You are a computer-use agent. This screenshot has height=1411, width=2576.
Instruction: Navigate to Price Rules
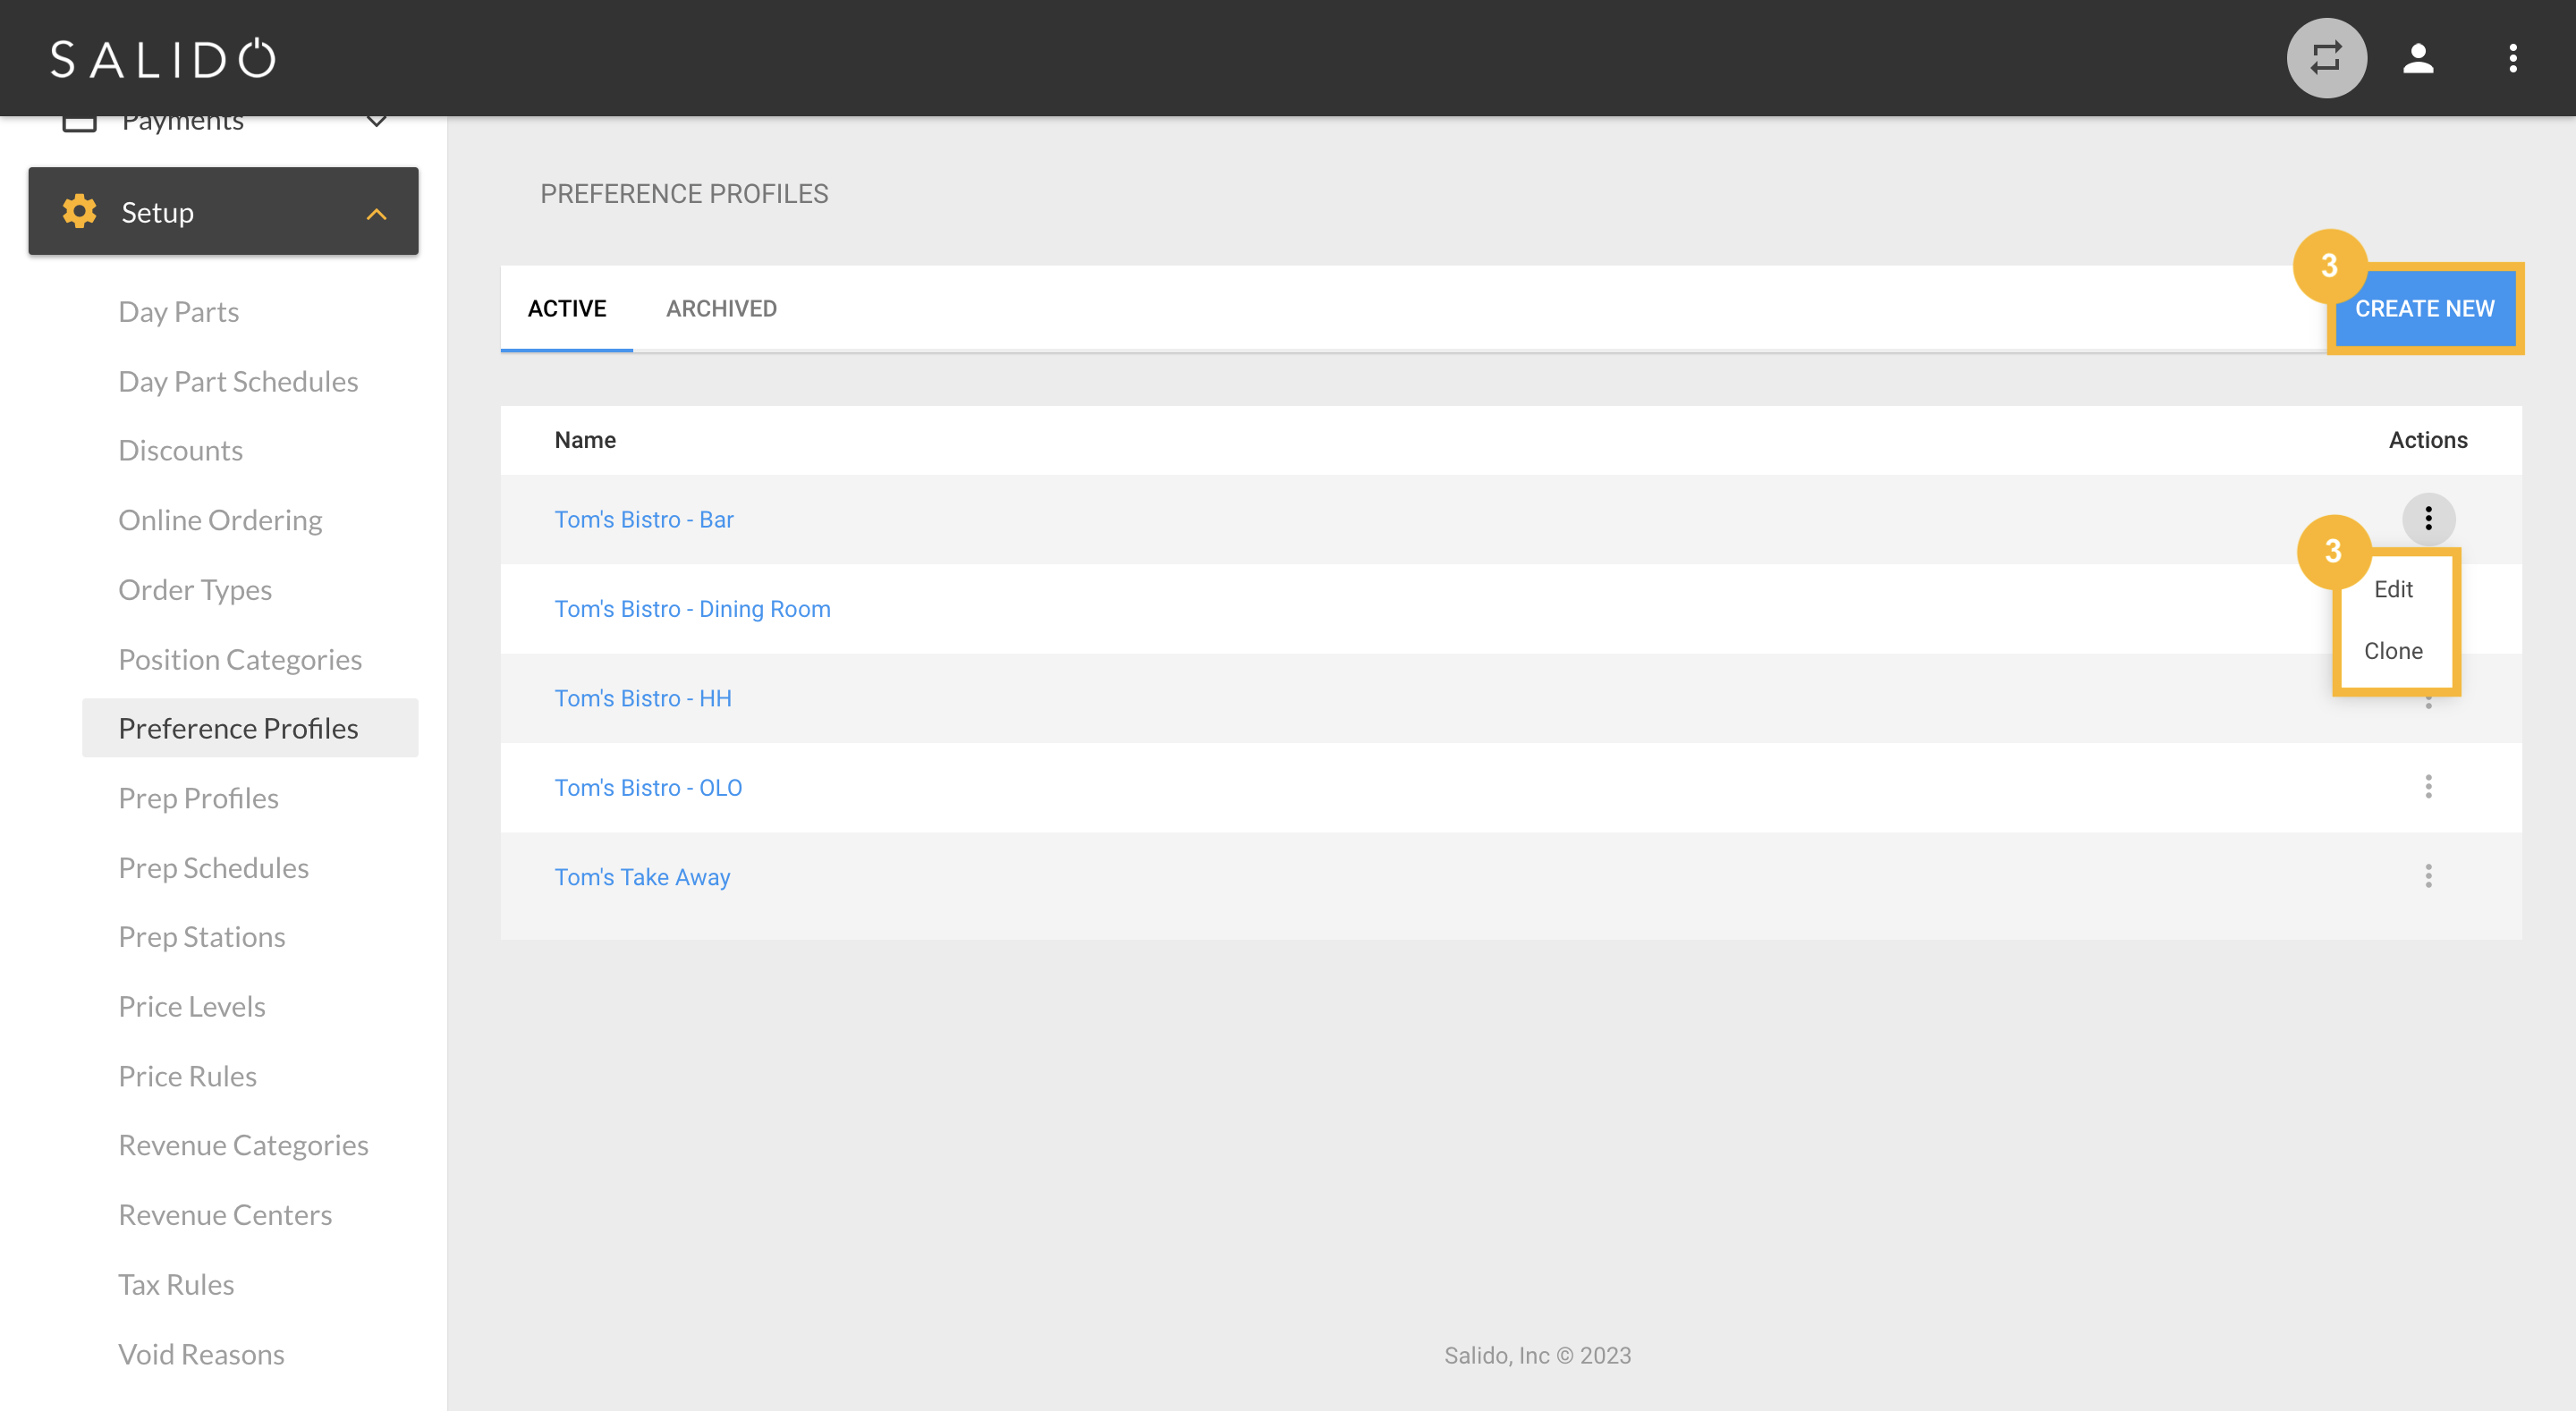[187, 1076]
